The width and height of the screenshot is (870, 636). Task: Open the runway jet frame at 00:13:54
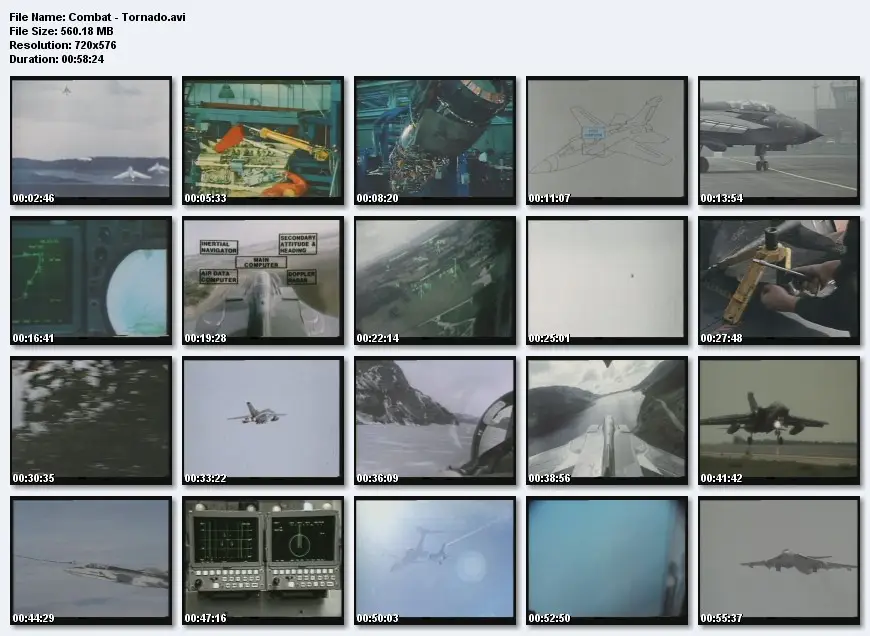click(x=779, y=140)
